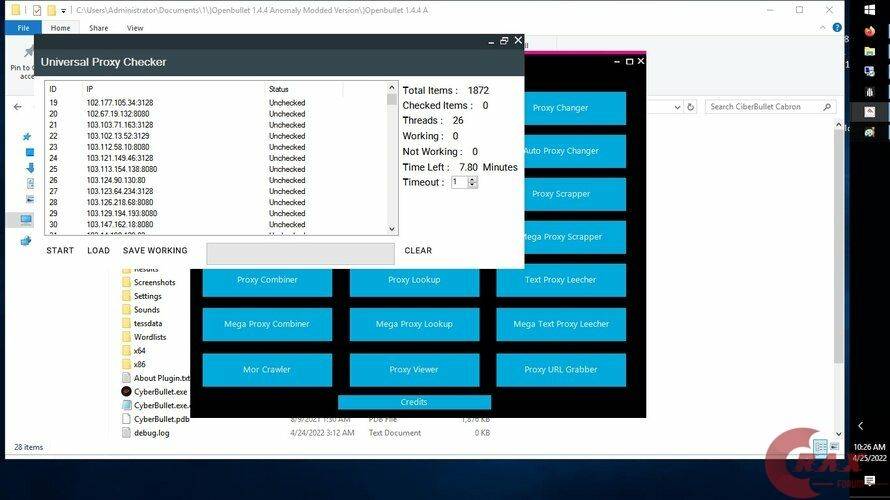The height and width of the screenshot is (500, 890).
Task: Launch the Mor Crawler tool
Action: (267, 369)
